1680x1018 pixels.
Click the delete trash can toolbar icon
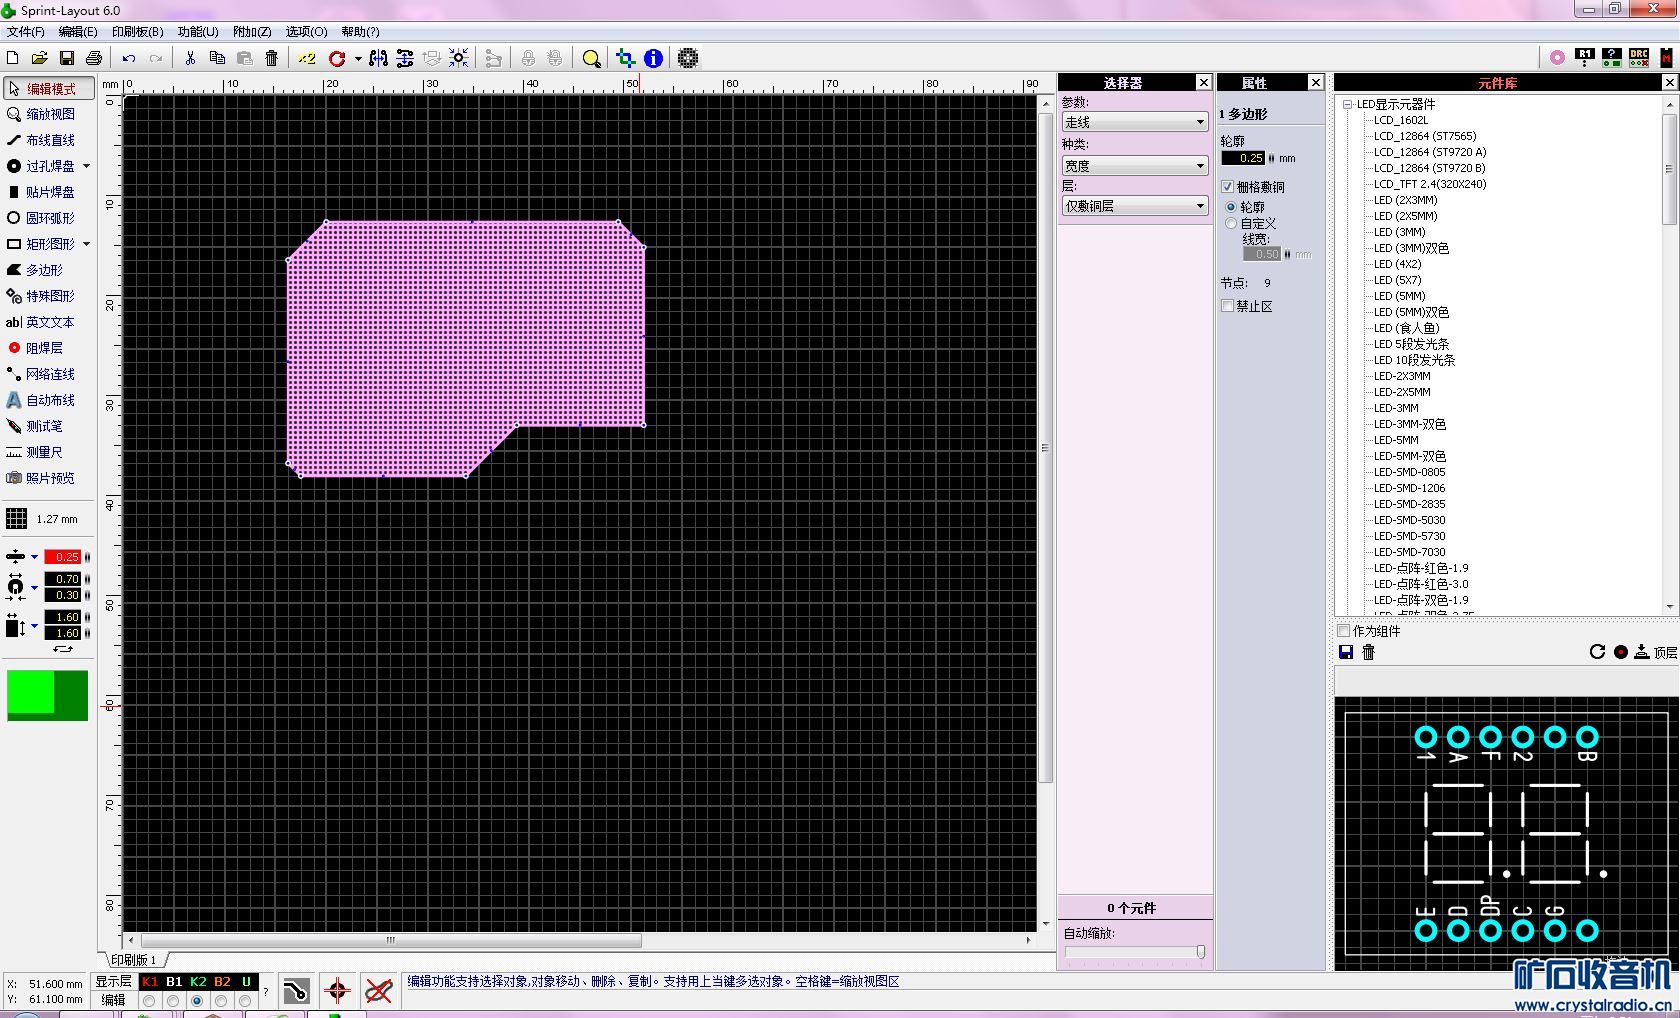(x=271, y=58)
